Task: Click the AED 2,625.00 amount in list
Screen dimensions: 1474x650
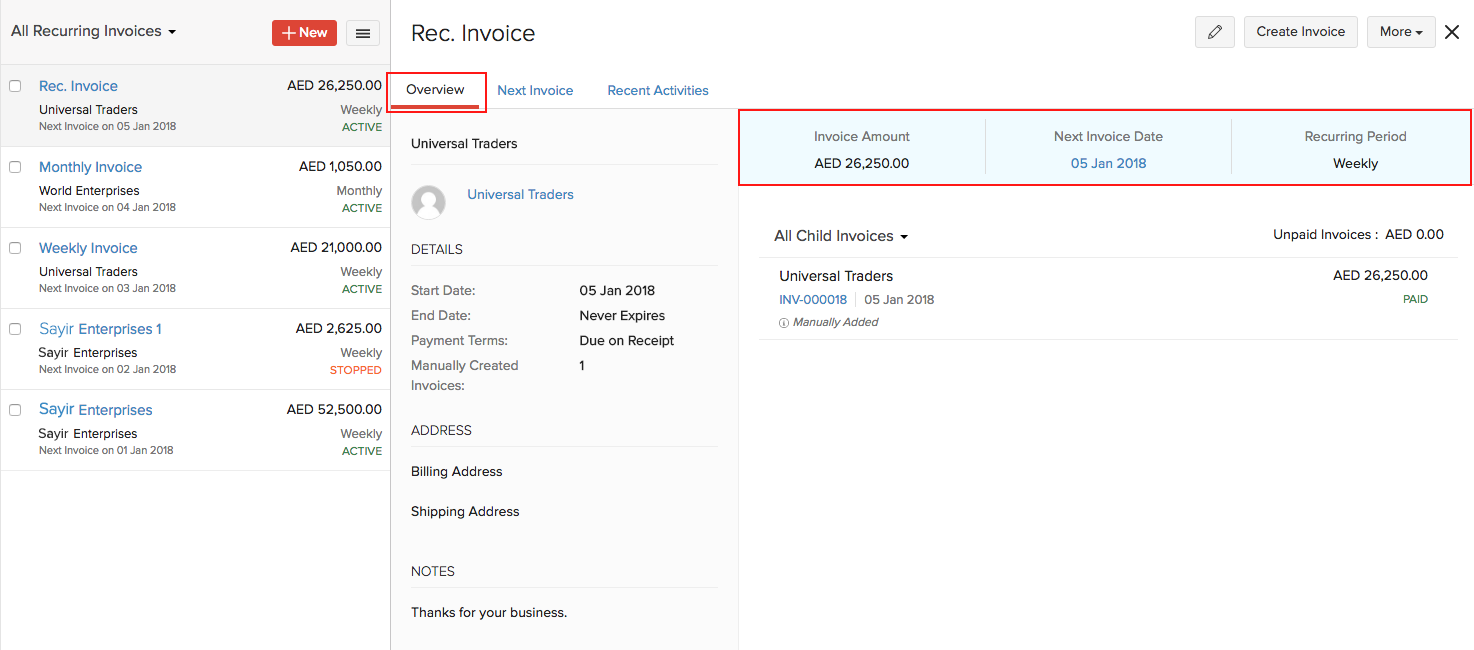Action: (339, 329)
